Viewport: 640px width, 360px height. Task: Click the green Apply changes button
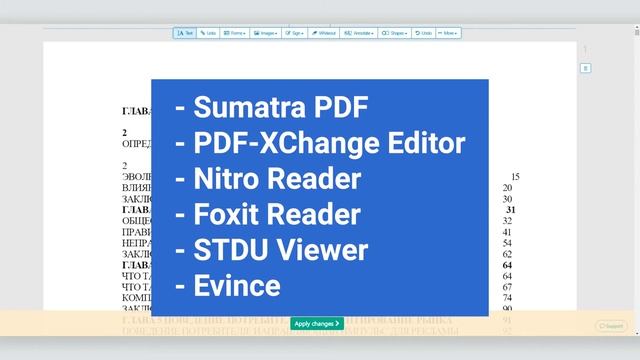click(317, 324)
